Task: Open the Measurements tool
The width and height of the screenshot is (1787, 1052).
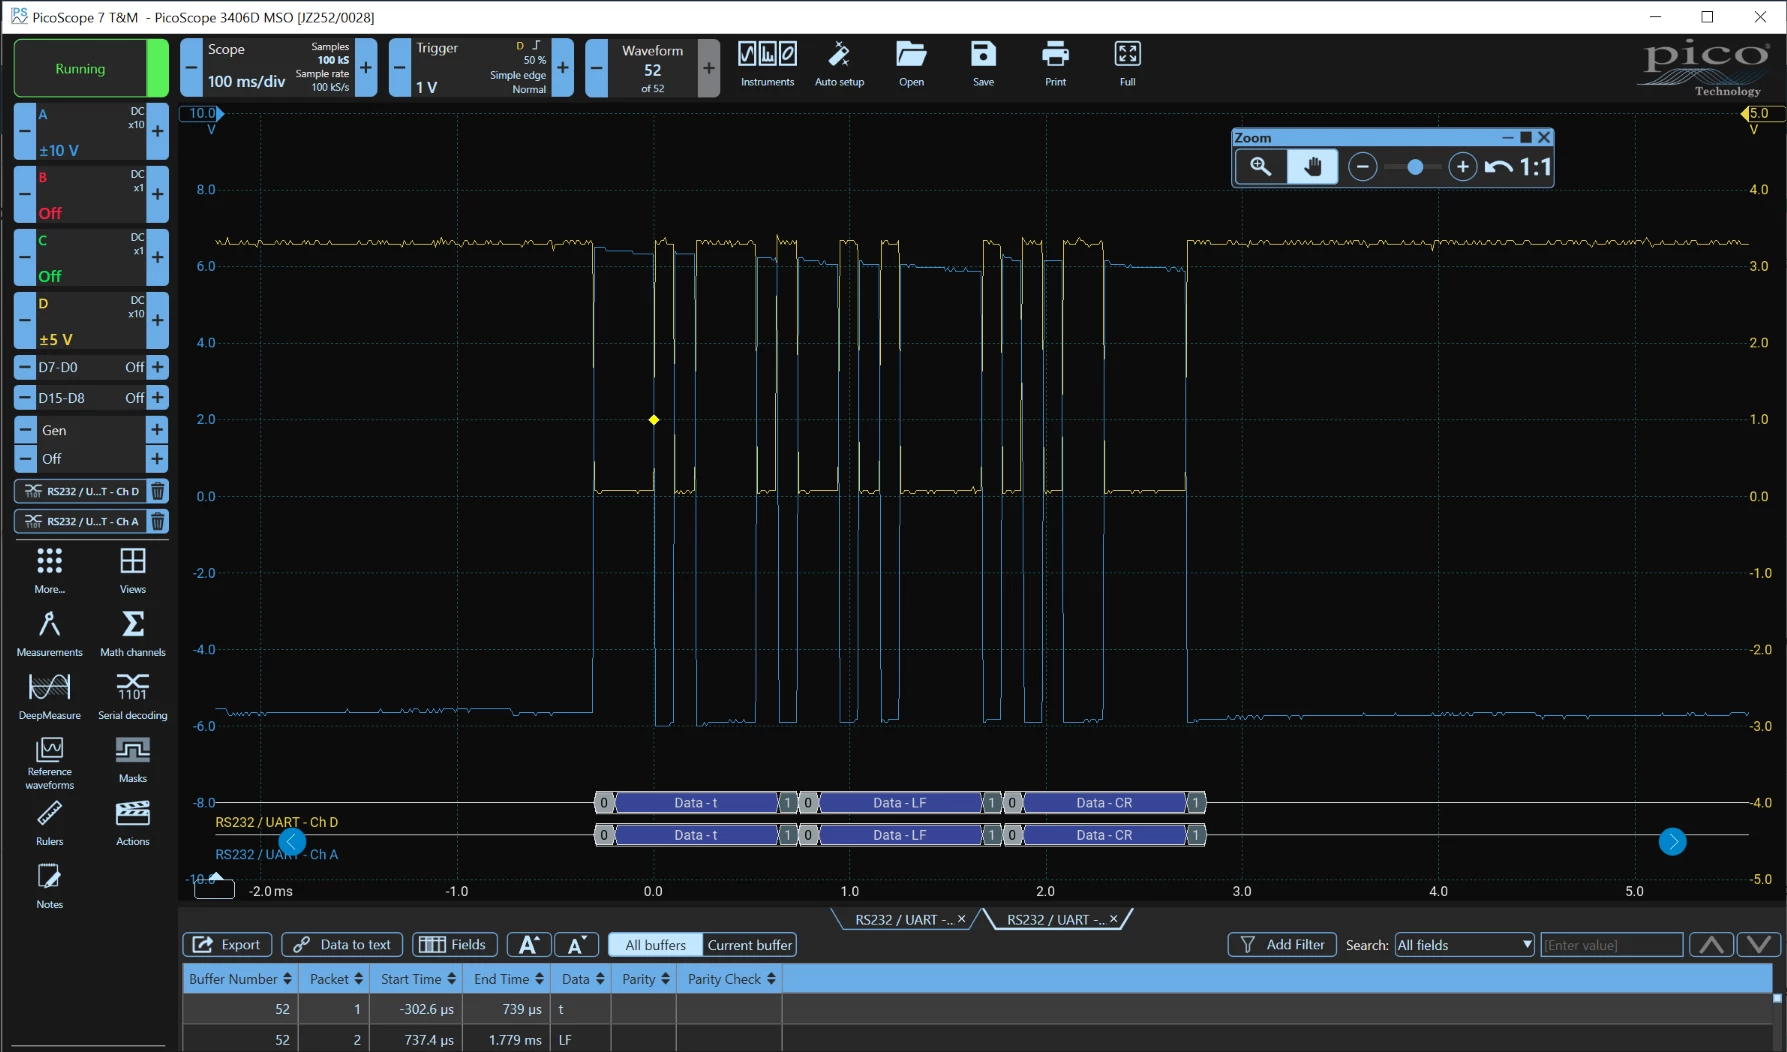Action: (x=49, y=634)
